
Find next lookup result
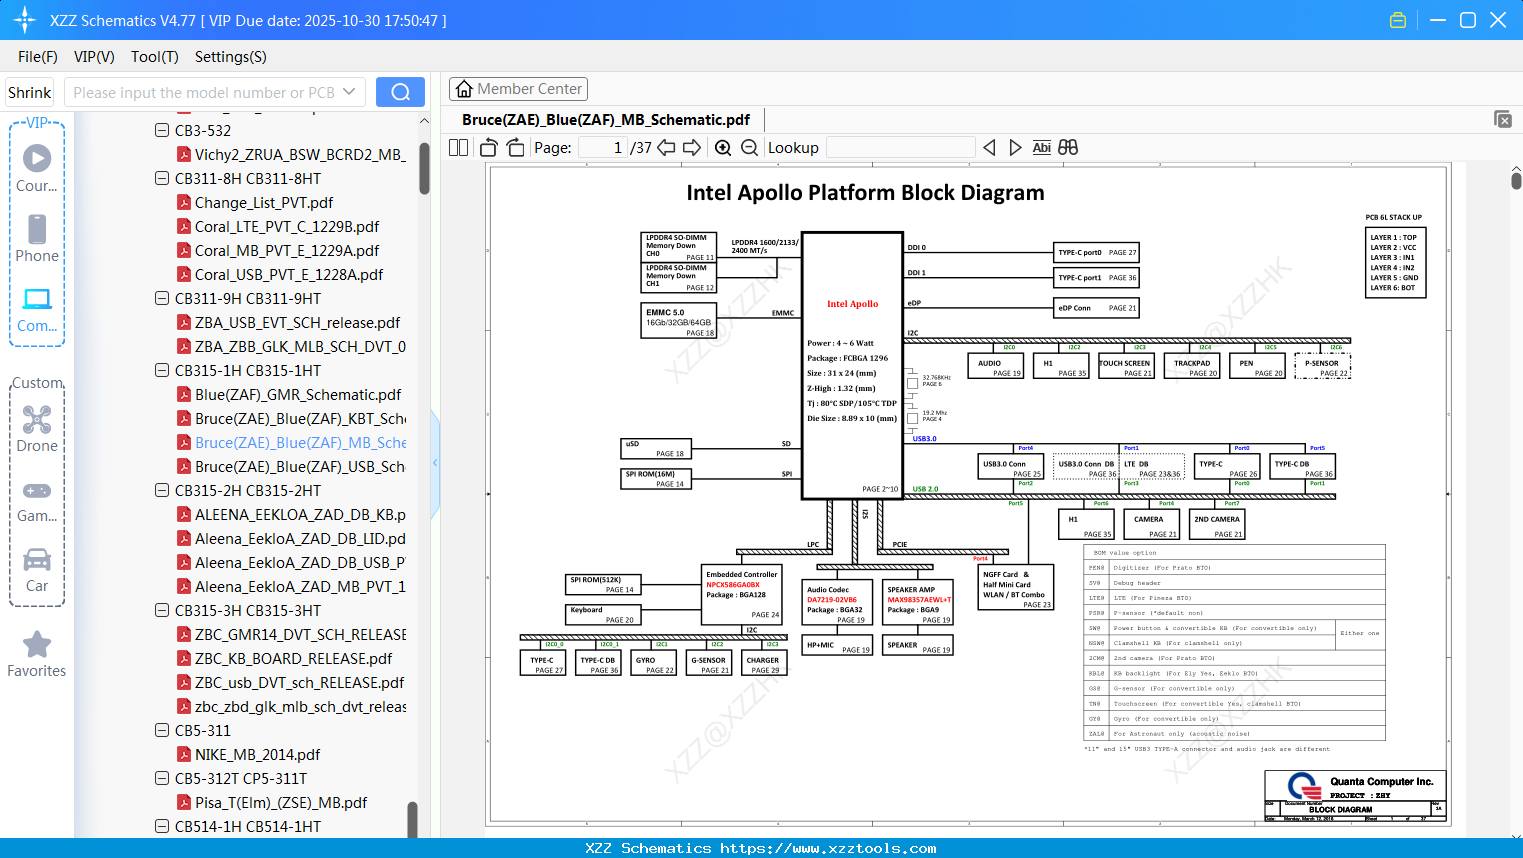(1015, 148)
